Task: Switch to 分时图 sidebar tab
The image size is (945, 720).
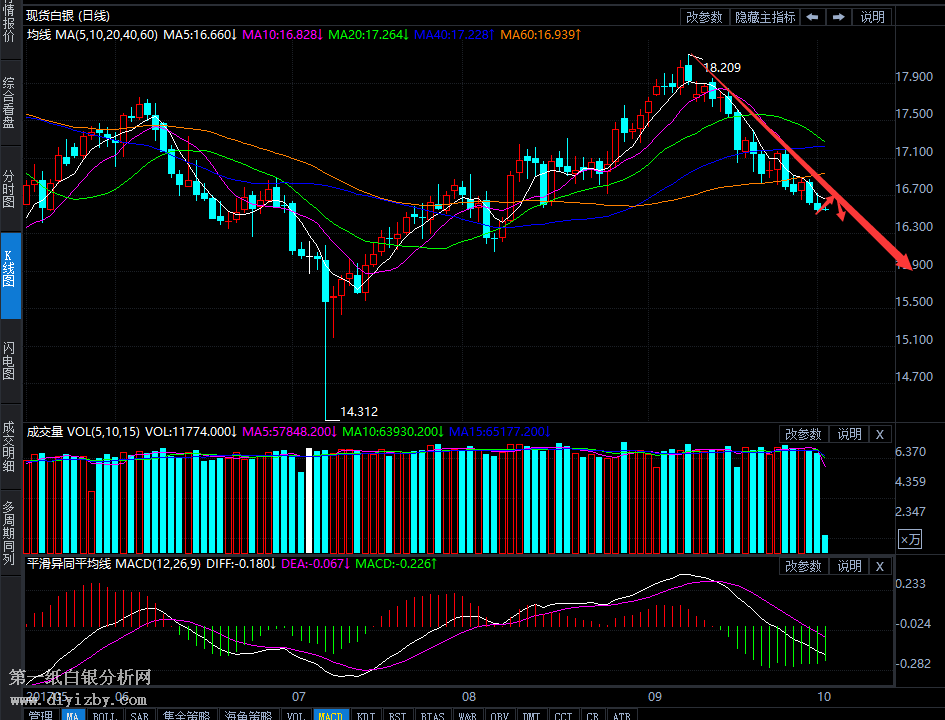Action: click(10, 188)
